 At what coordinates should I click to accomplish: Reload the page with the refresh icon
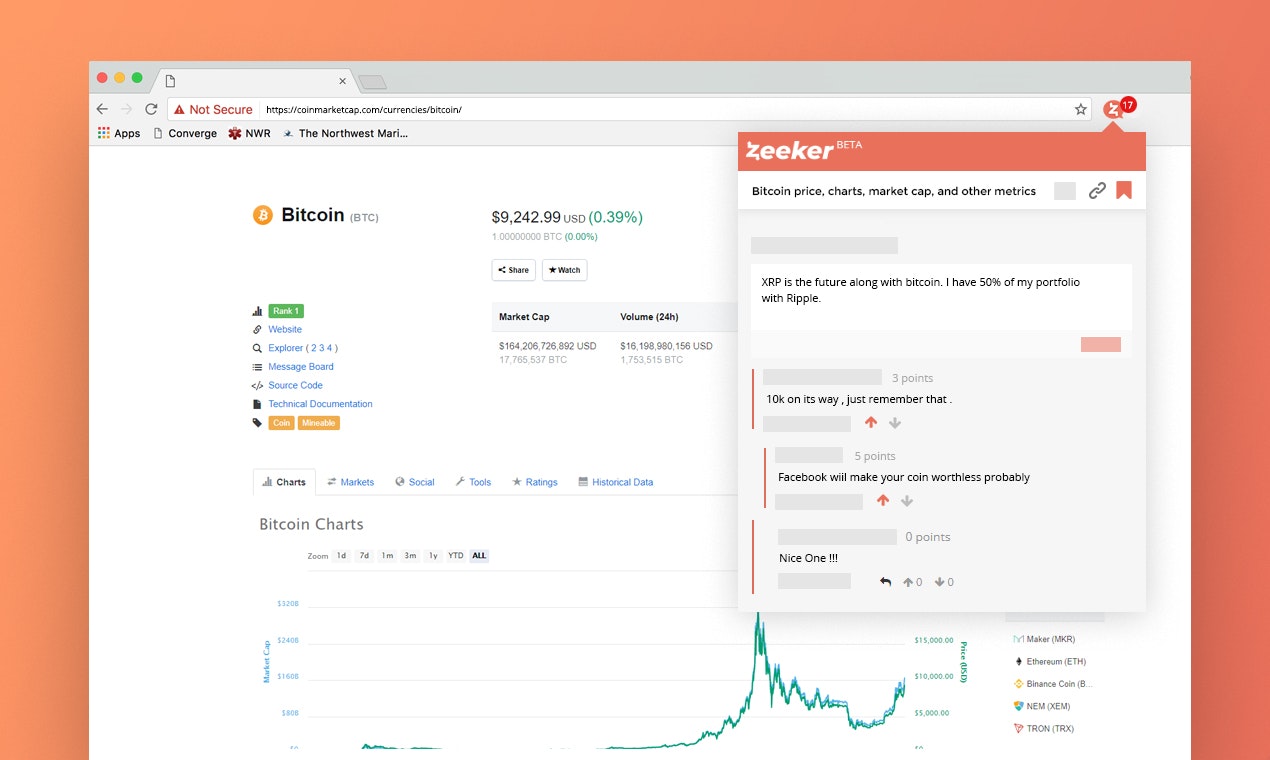(x=152, y=109)
